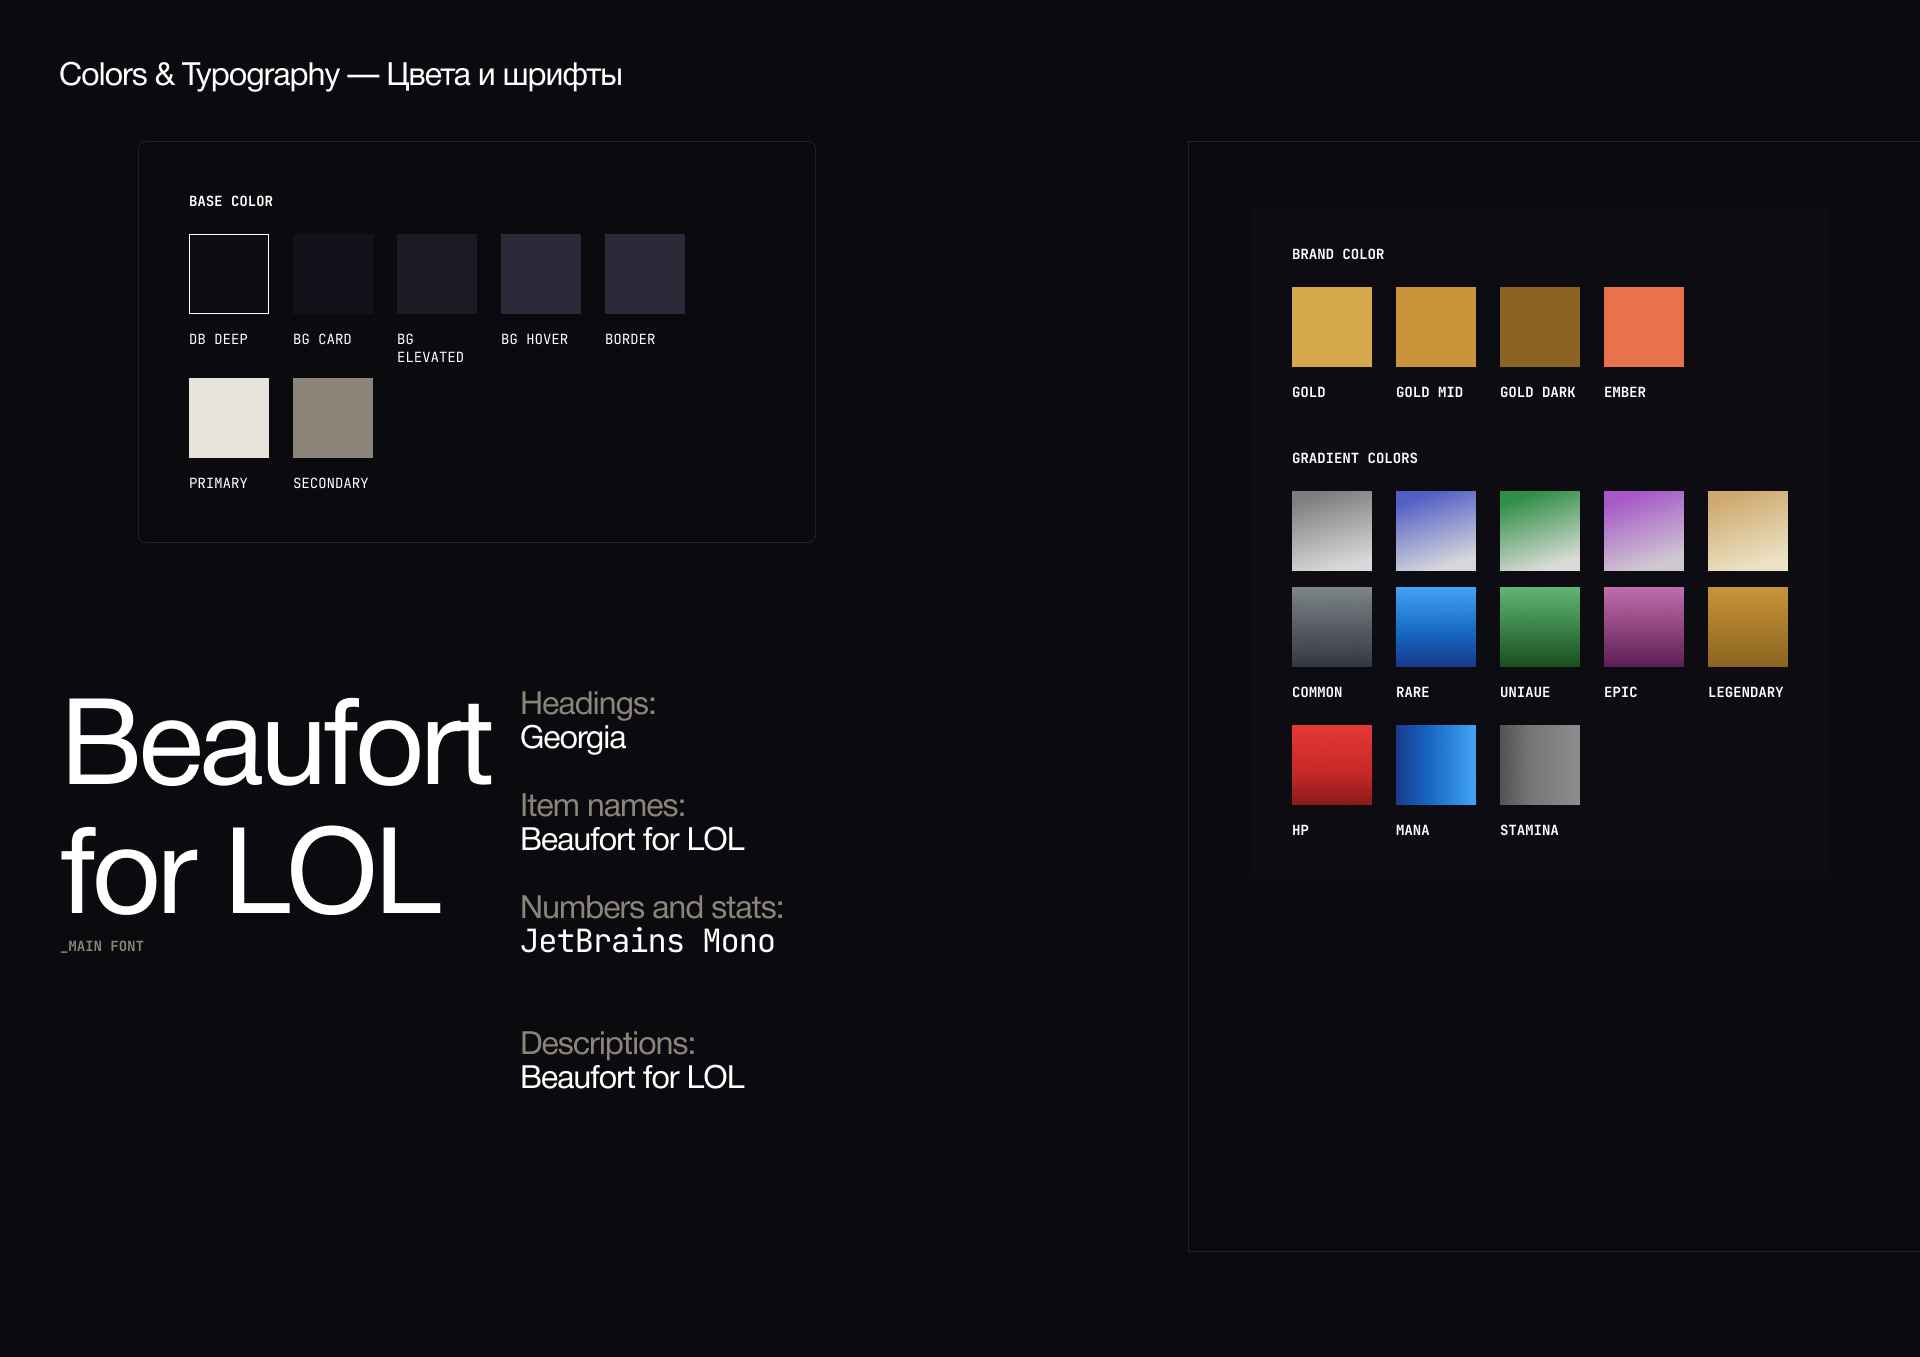Select the BG Card swatch

point(332,274)
